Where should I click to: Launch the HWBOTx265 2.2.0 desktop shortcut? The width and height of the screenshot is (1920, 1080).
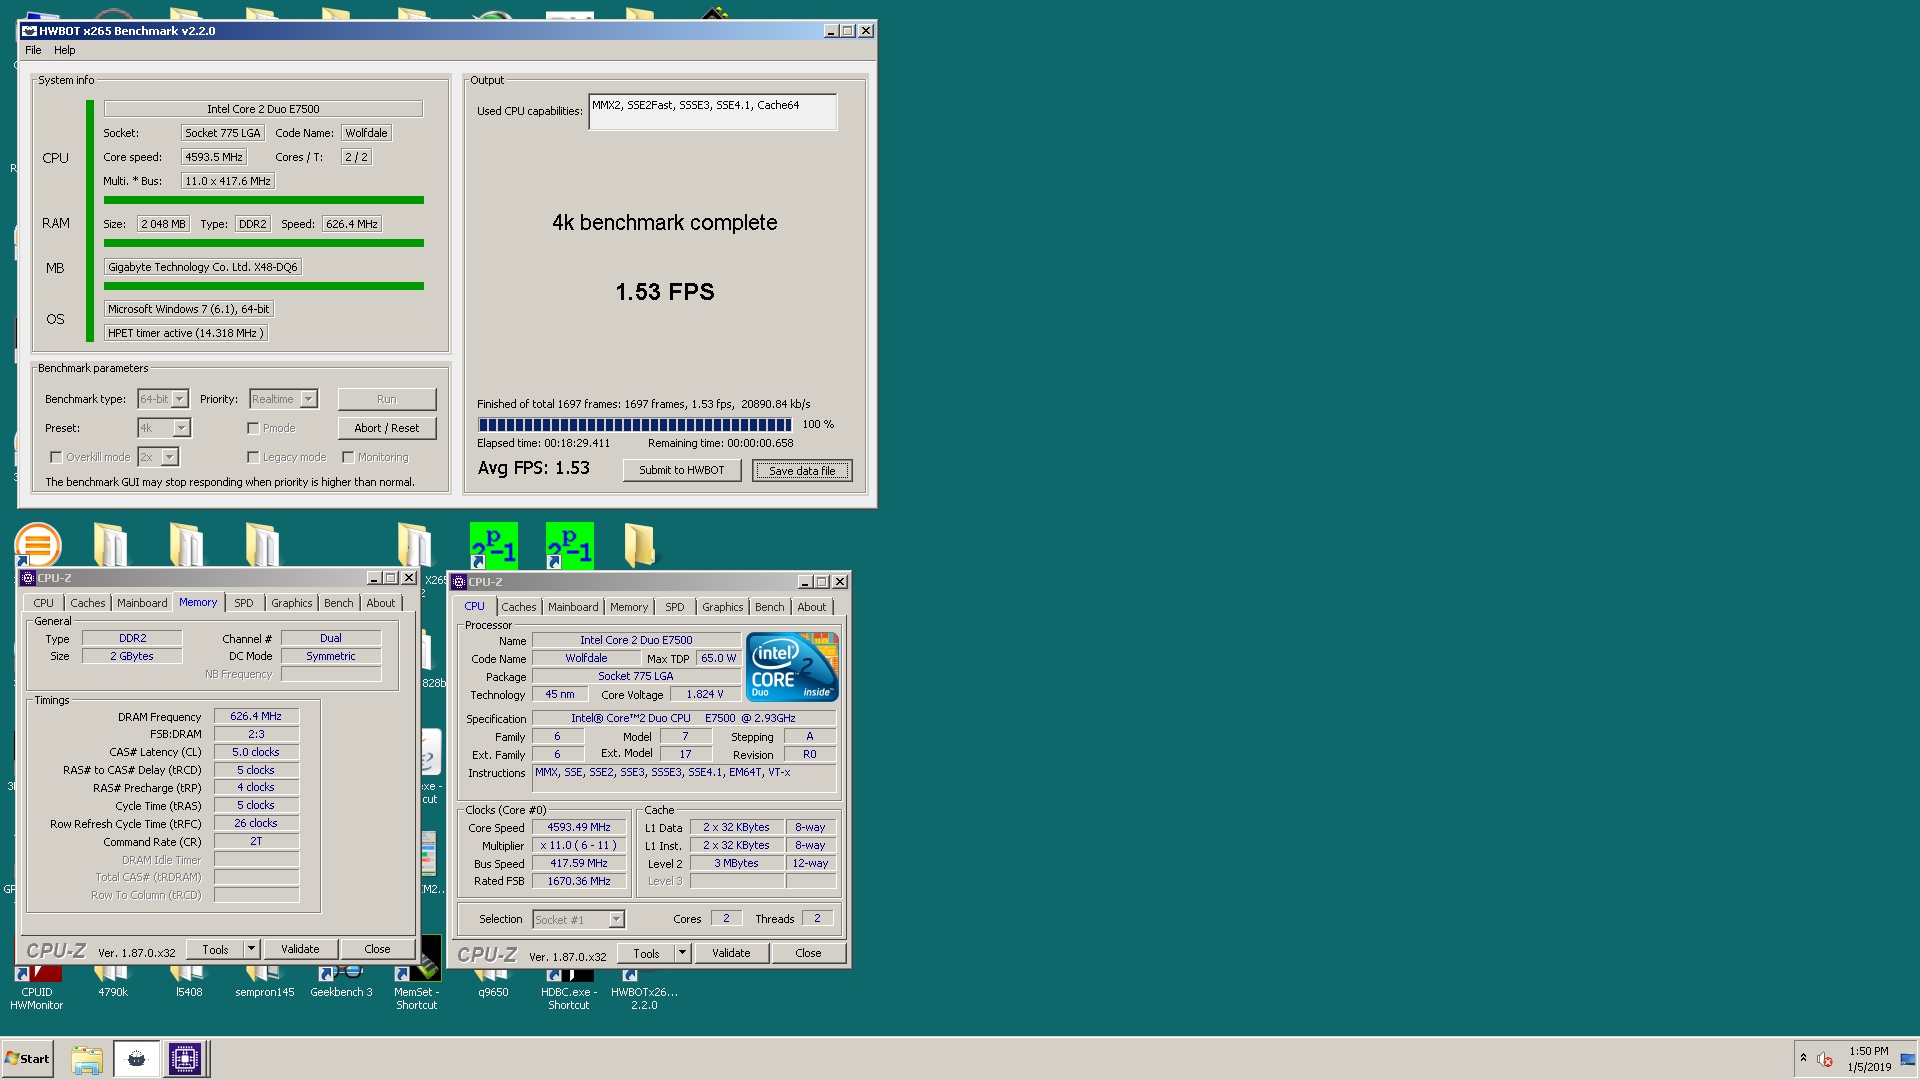[x=644, y=990]
